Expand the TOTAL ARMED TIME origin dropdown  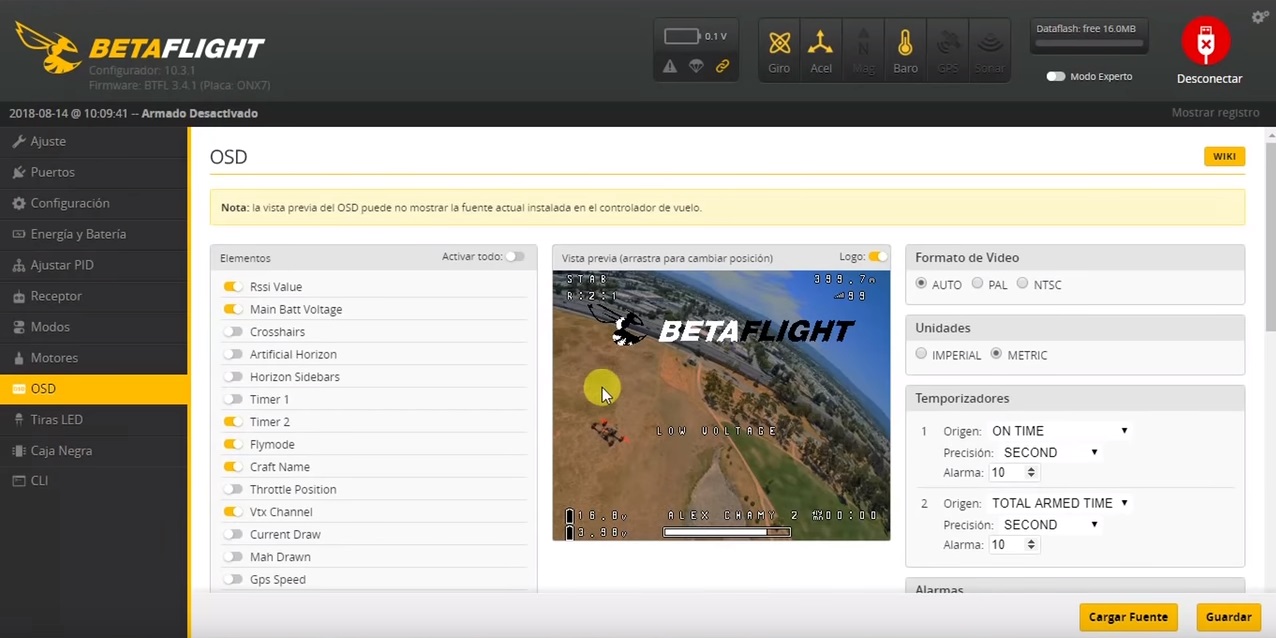coord(1059,503)
